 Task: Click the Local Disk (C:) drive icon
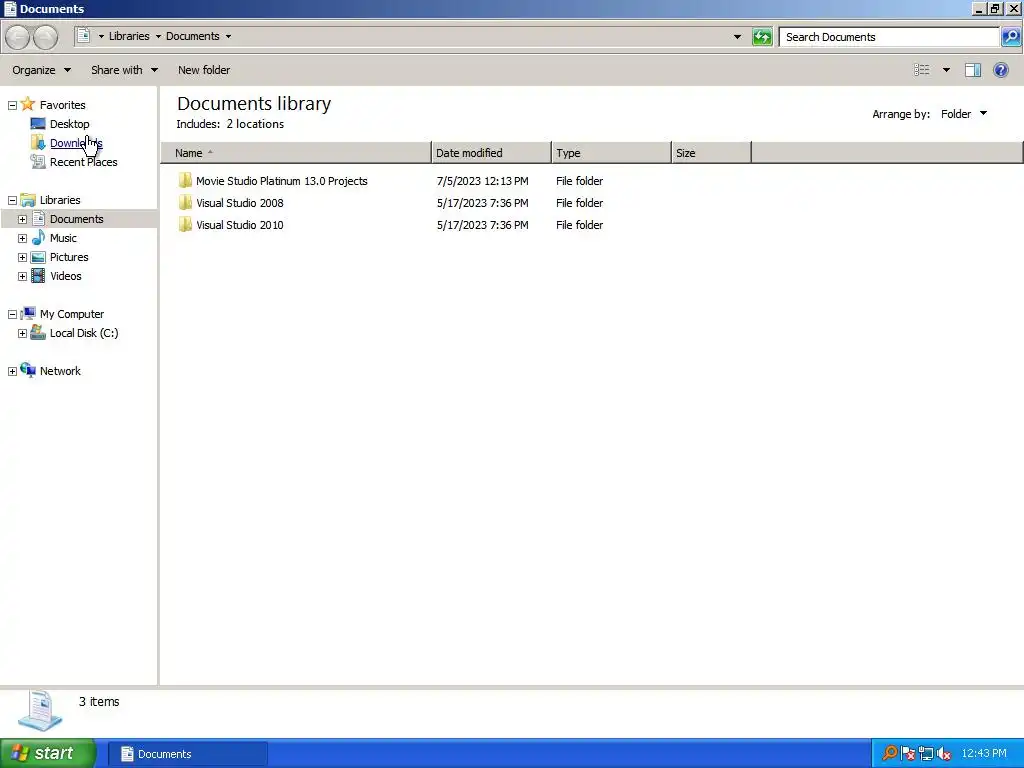[38, 332]
